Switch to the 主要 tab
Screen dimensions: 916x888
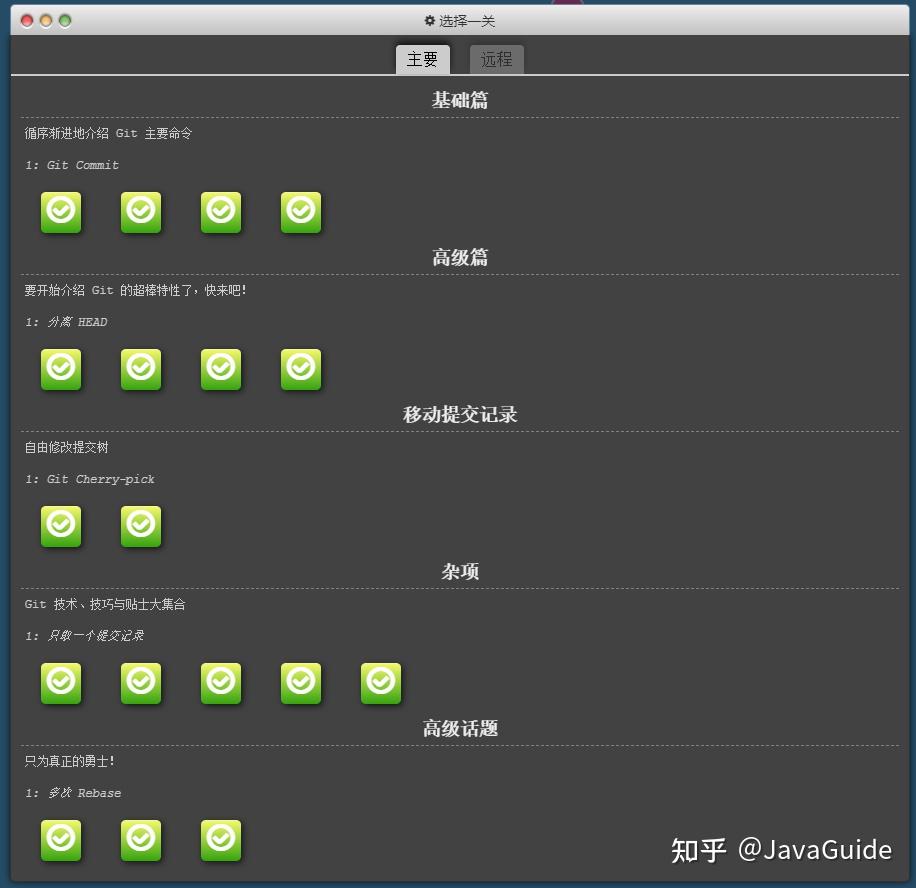point(422,60)
